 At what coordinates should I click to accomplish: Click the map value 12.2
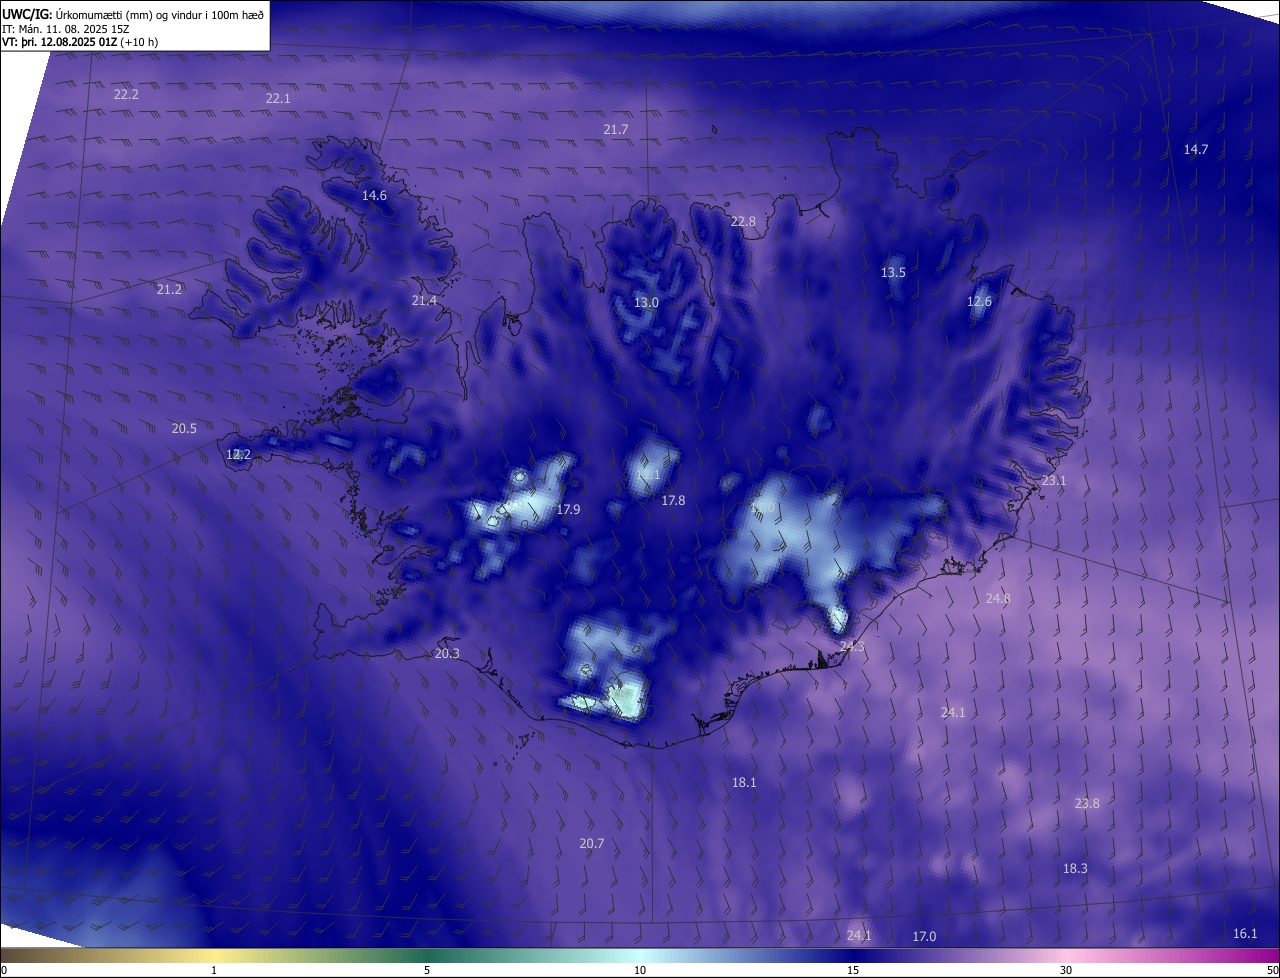tap(238, 454)
